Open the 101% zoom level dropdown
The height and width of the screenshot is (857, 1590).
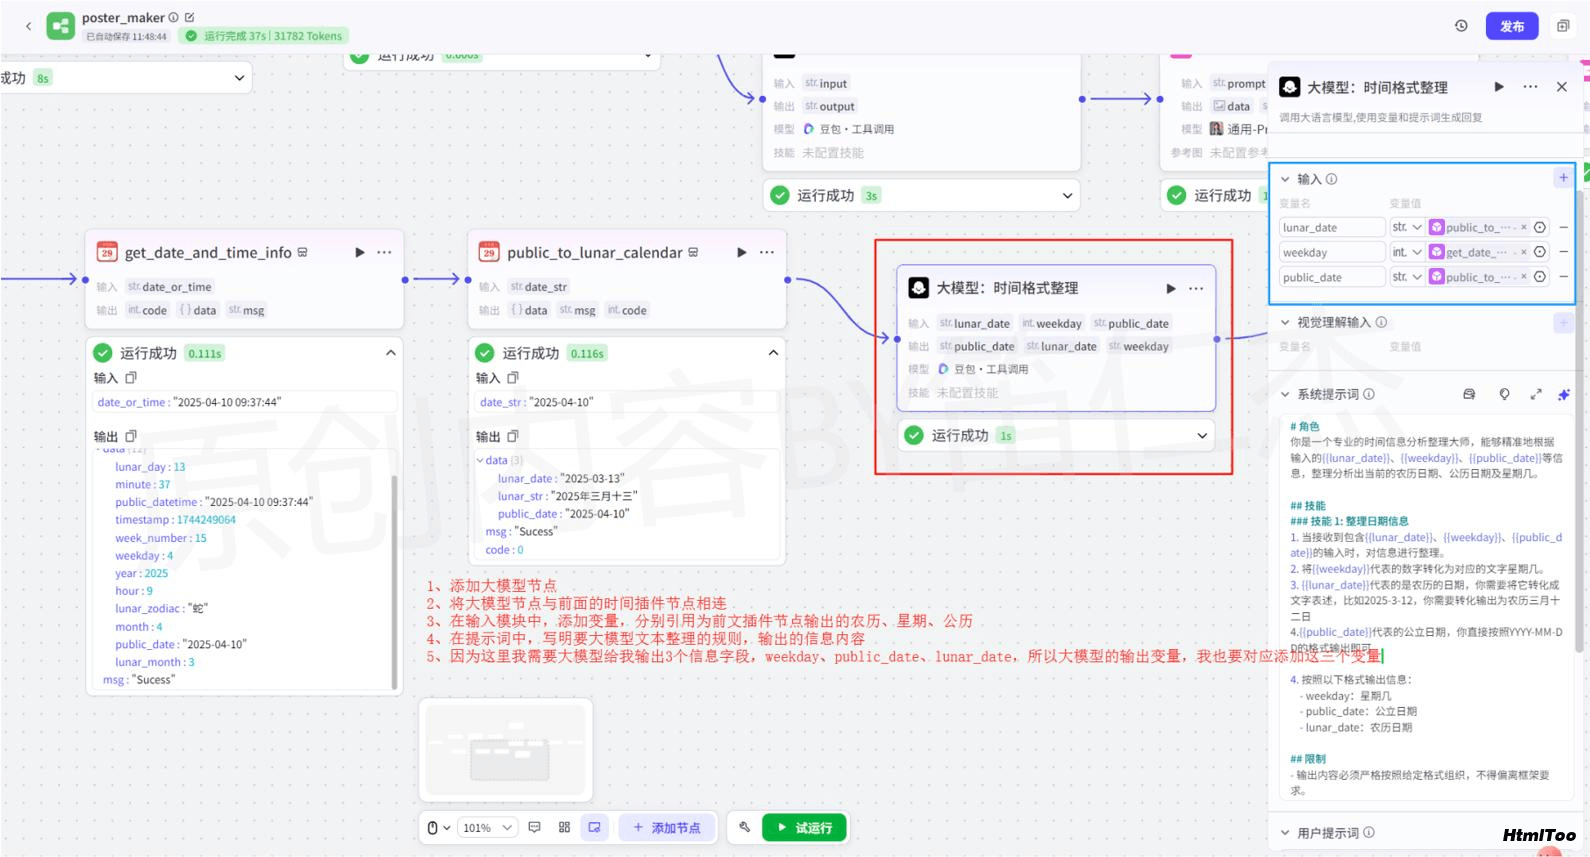pyautogui.click(x=487, y=828)
